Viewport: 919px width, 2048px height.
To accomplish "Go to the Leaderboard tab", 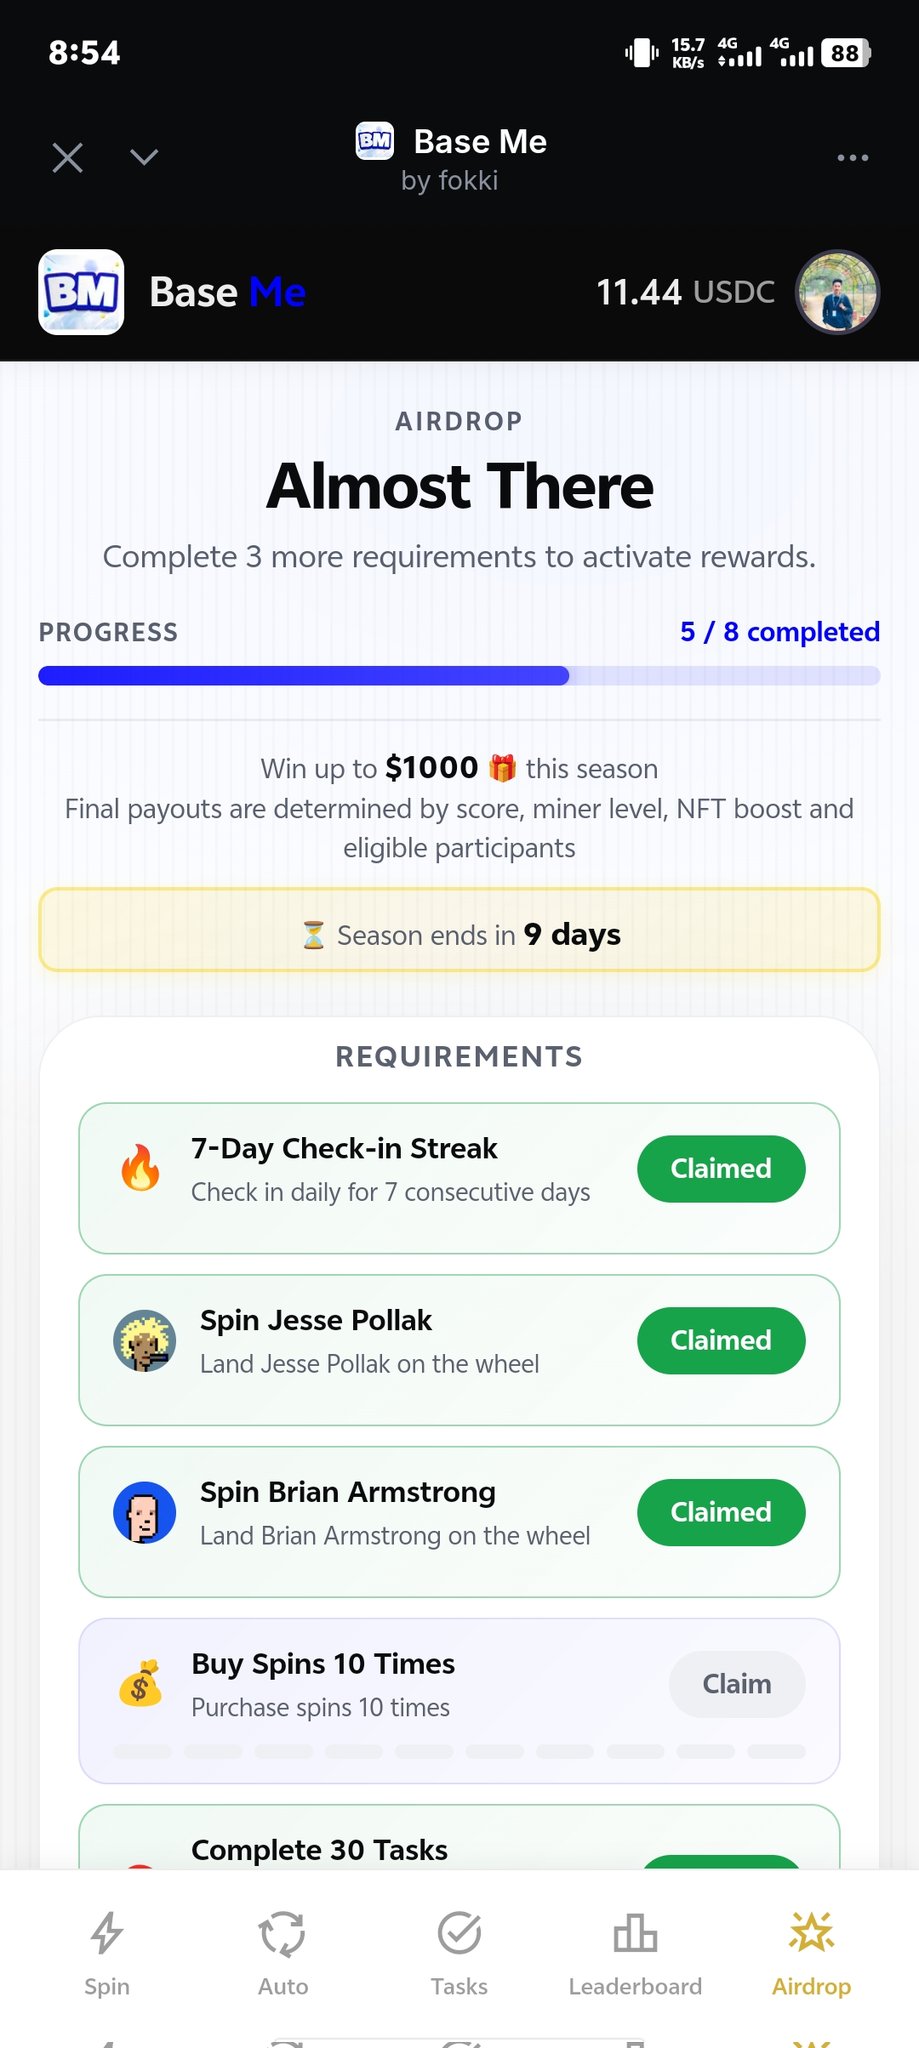I will (635, 1934).
